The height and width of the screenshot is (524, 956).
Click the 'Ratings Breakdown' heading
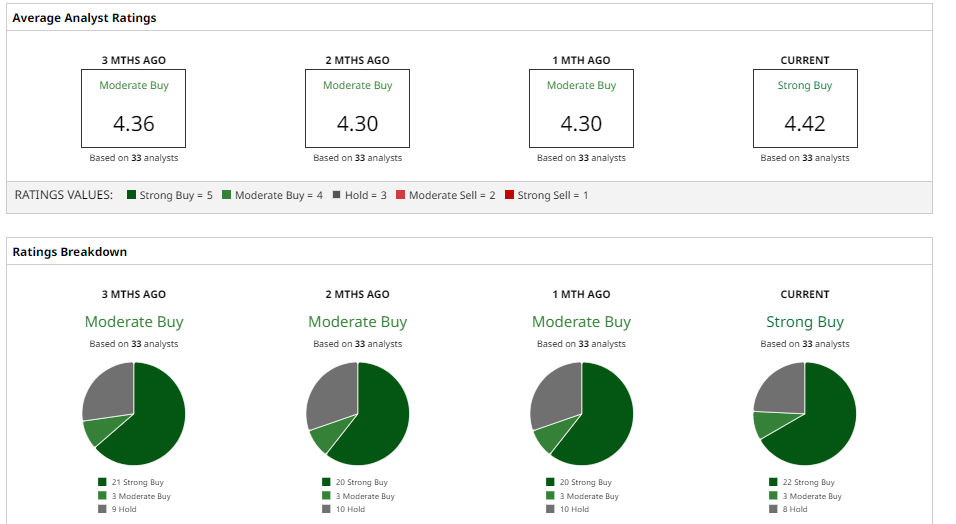[70, 252]
